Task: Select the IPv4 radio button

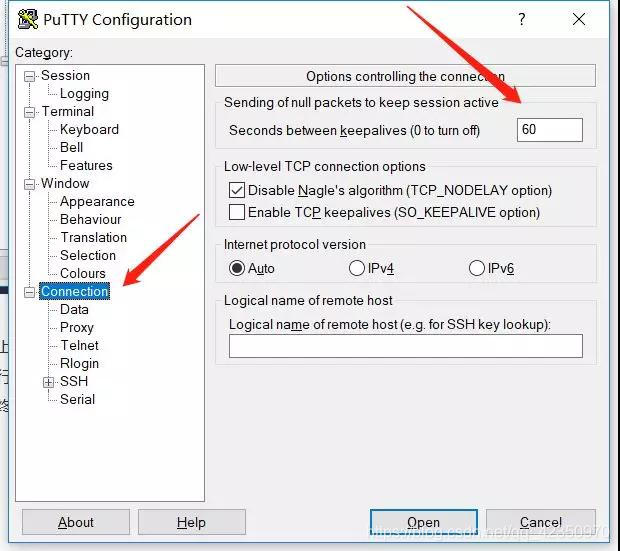Action: [x=356, y=268]
